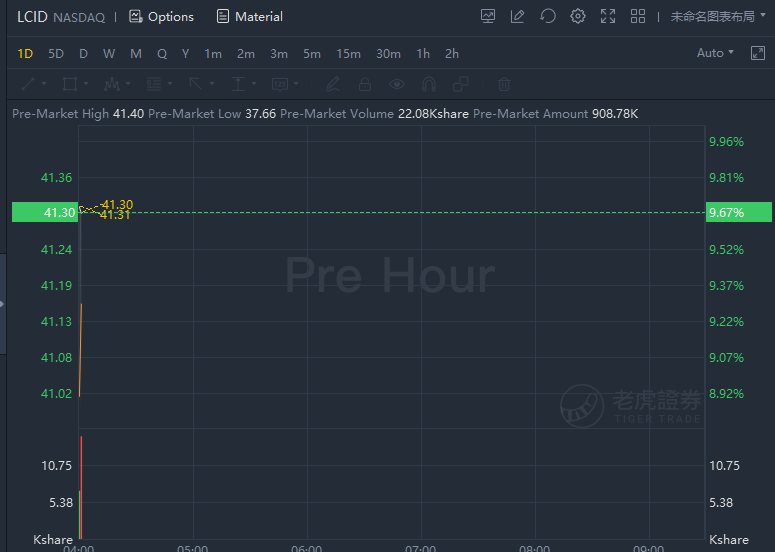
Task: Click the 41.36 price axis label
Action: coord(56,177)
